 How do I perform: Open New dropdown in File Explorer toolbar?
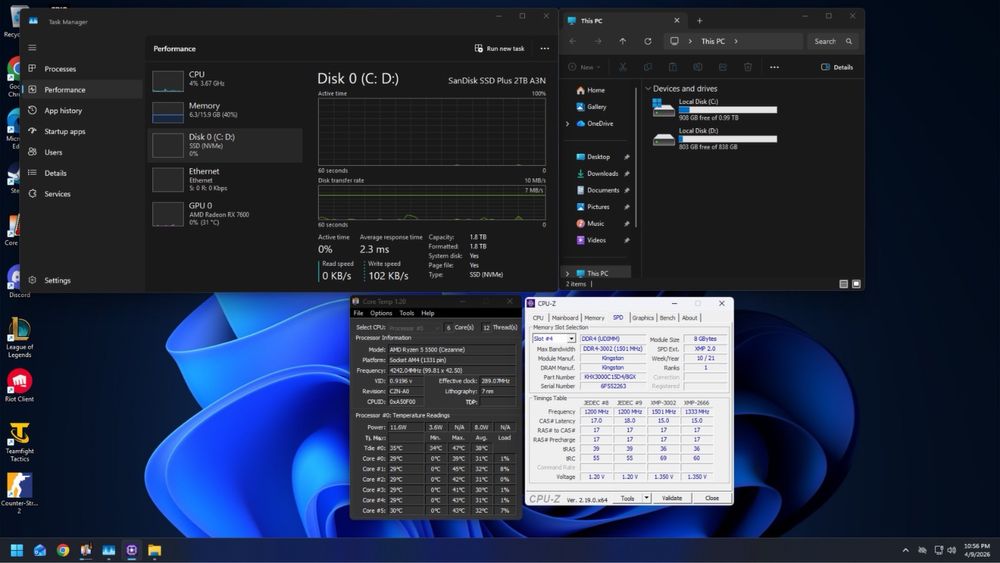[584, 67]
